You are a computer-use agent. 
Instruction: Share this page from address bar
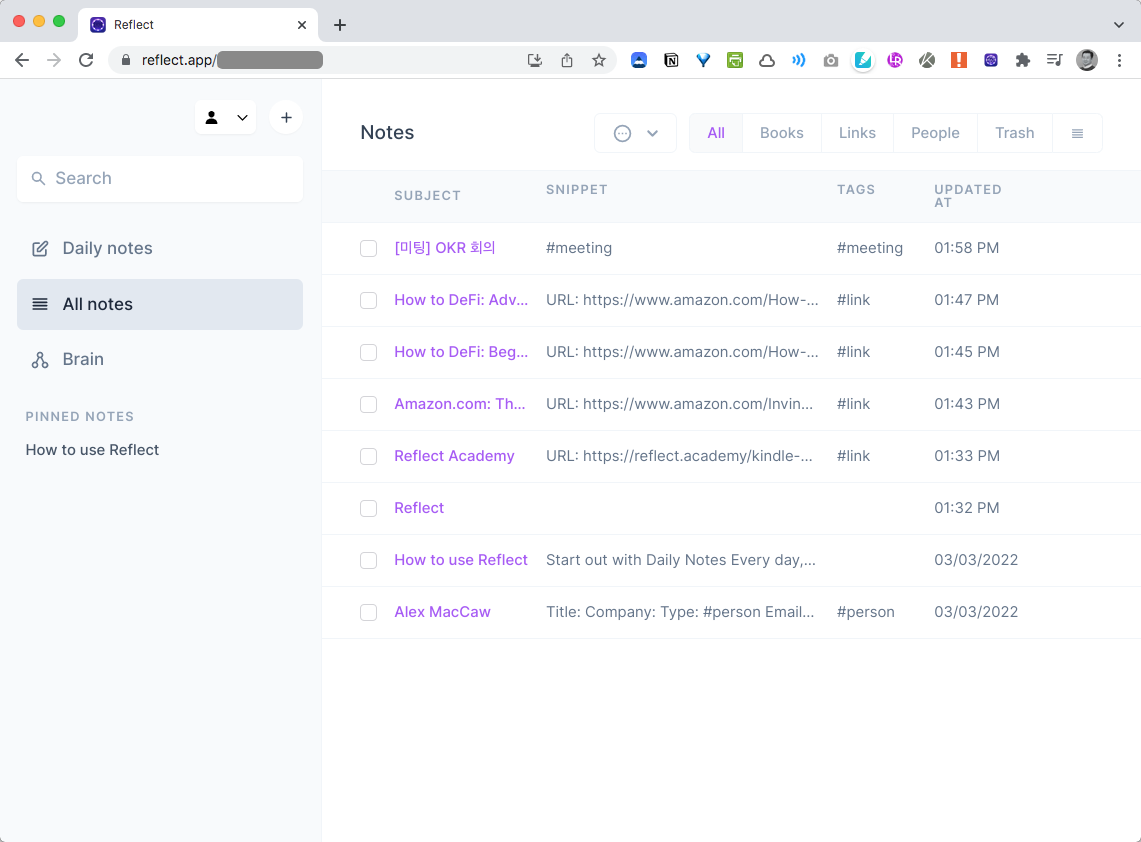coord(567,60)
